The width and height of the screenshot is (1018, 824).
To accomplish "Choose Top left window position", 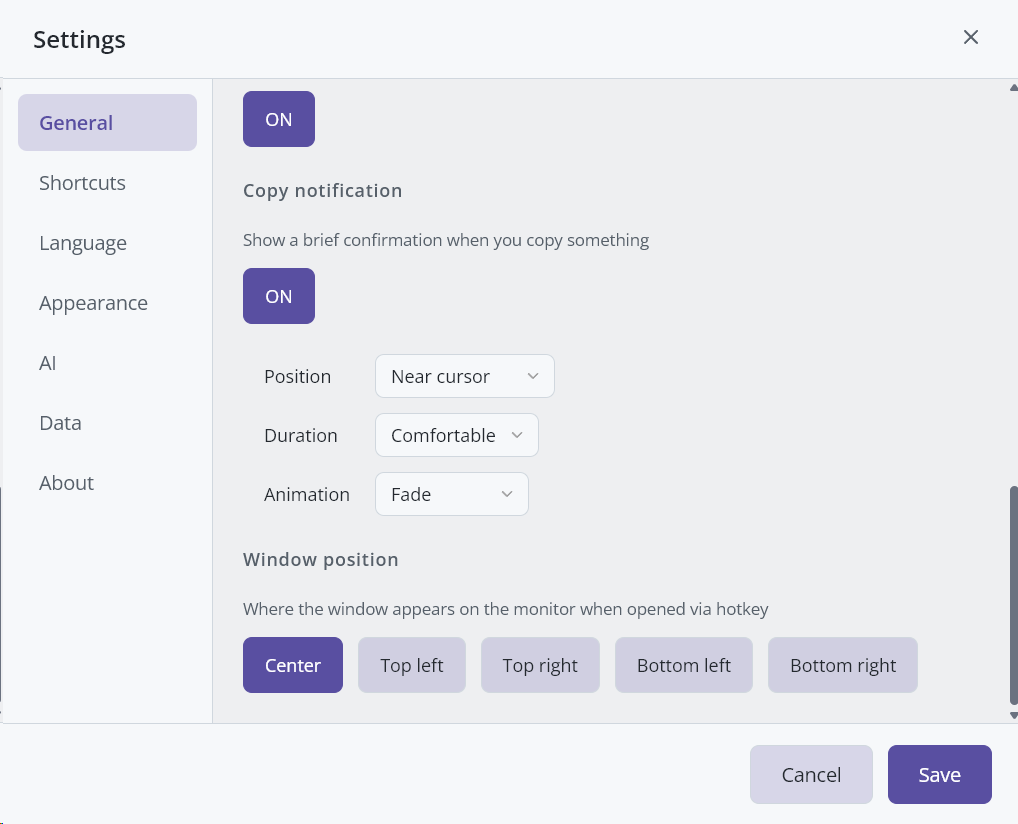I will (412, 665).
